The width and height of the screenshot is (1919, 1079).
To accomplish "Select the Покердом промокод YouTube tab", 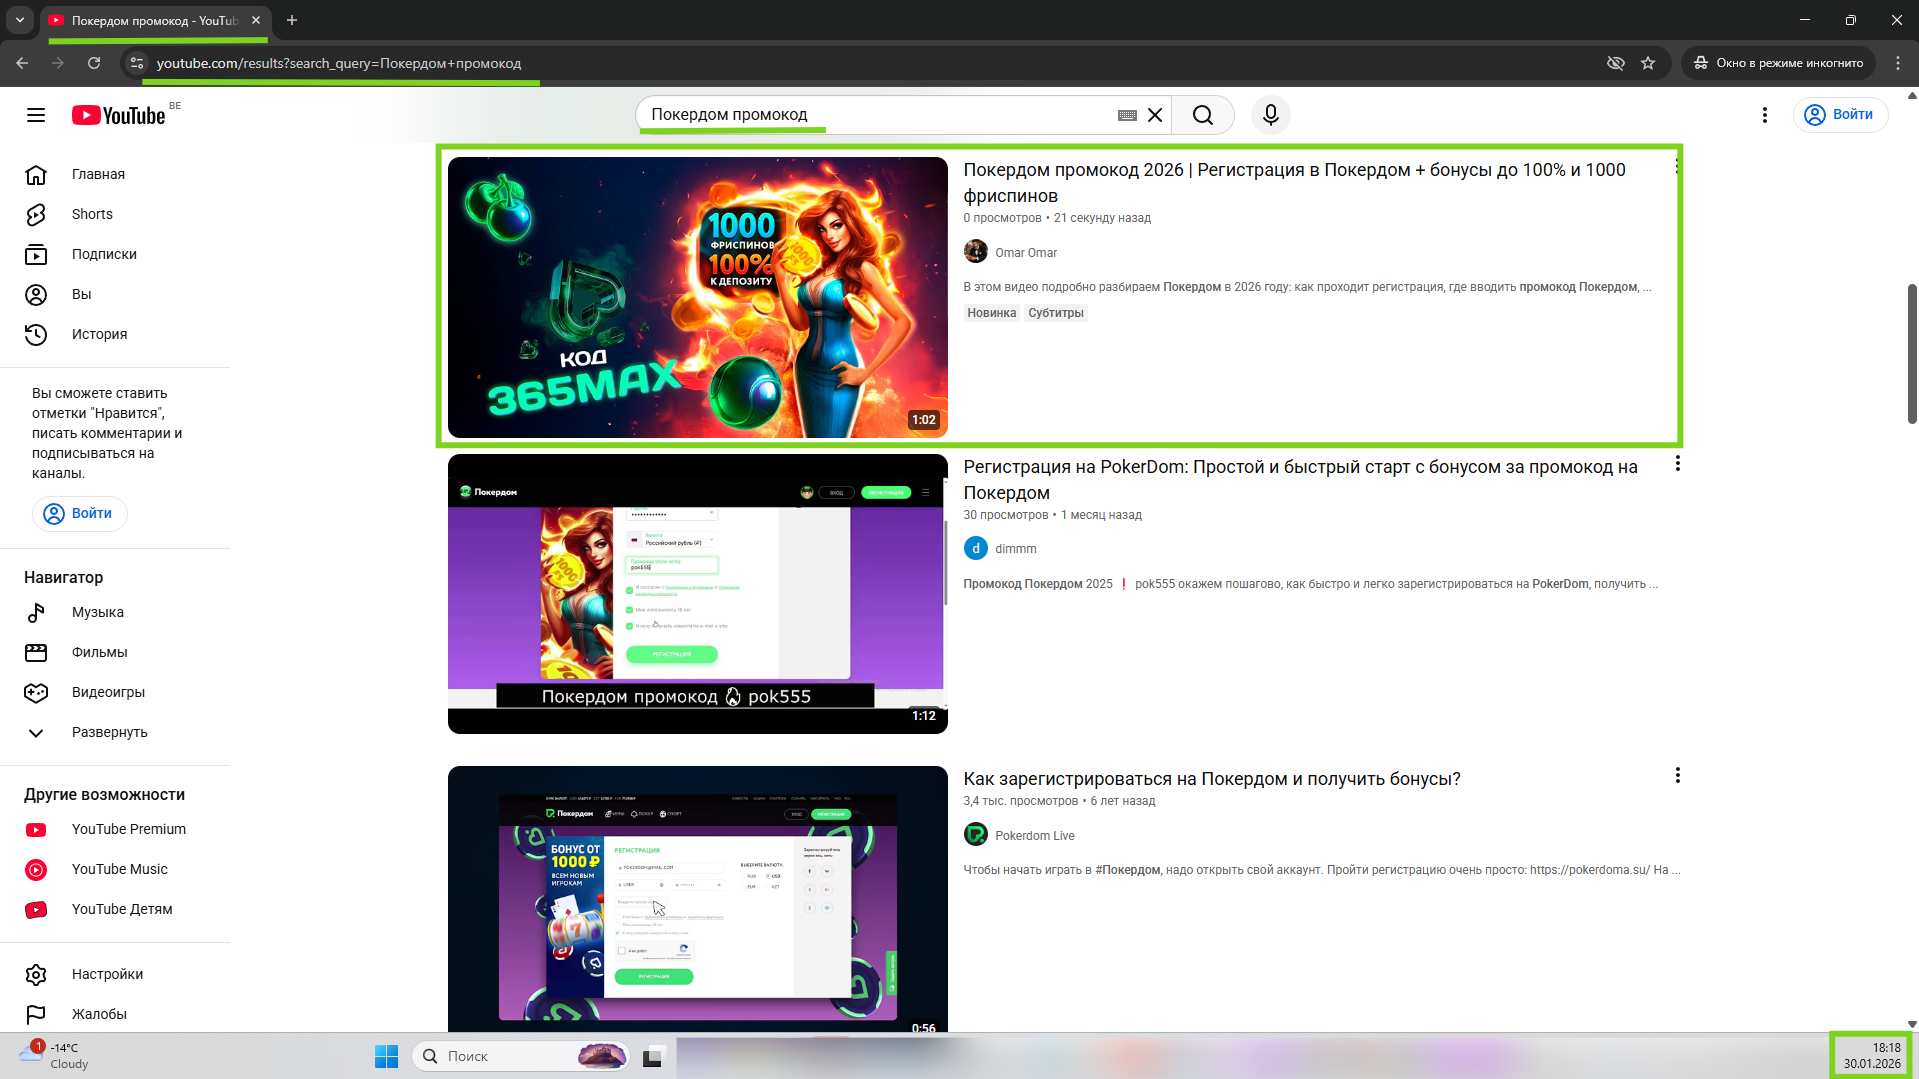I will (x=155, y=21).
